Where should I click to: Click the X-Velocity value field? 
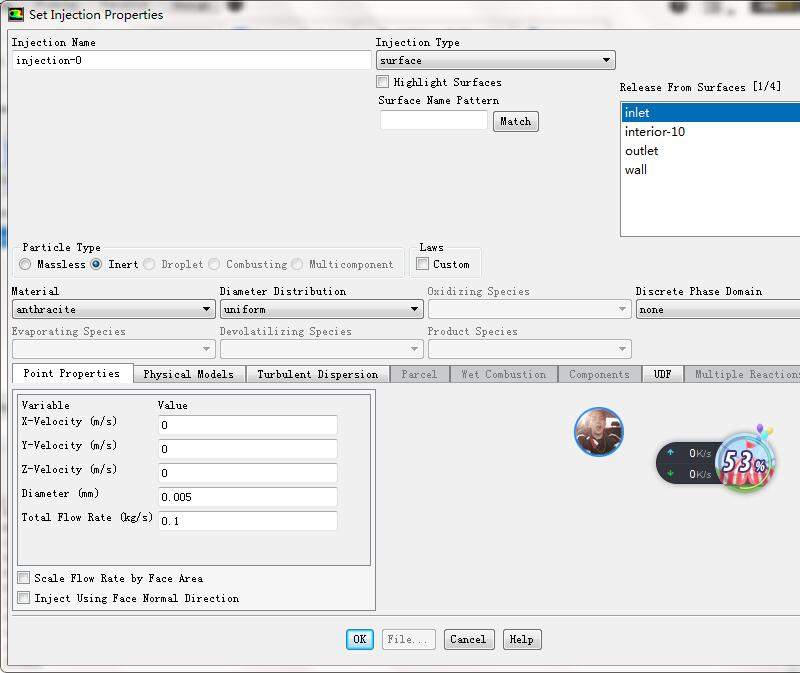click(x=247, y=425)
